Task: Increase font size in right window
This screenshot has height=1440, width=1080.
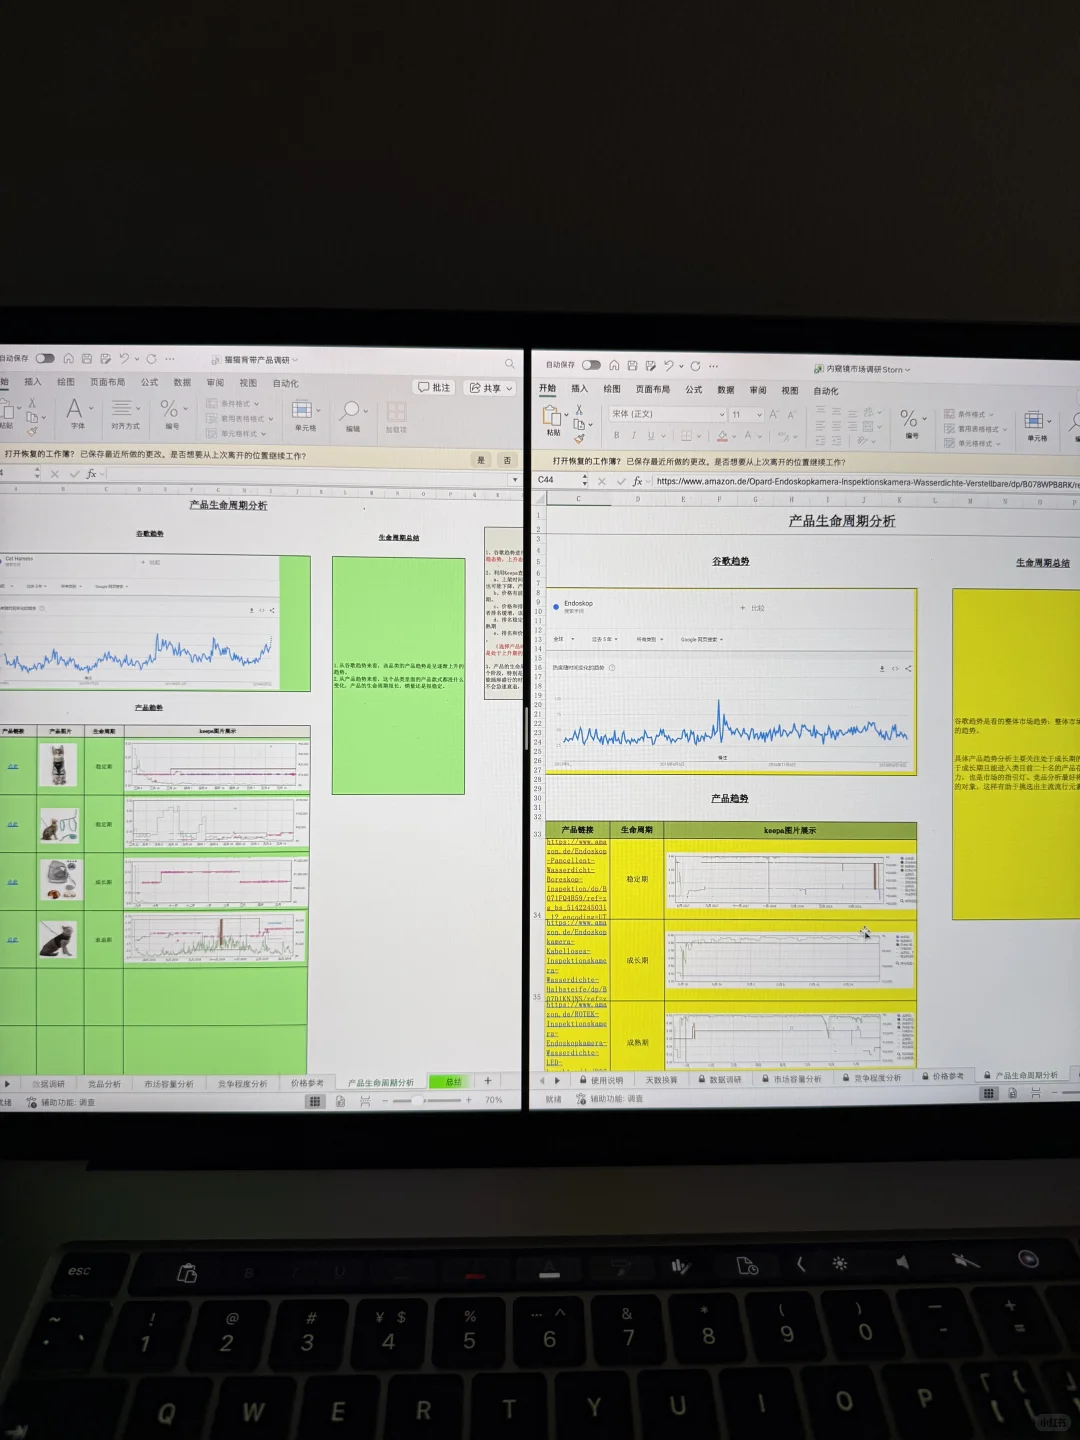Action: pyautogui.click(x=774, y=414)
